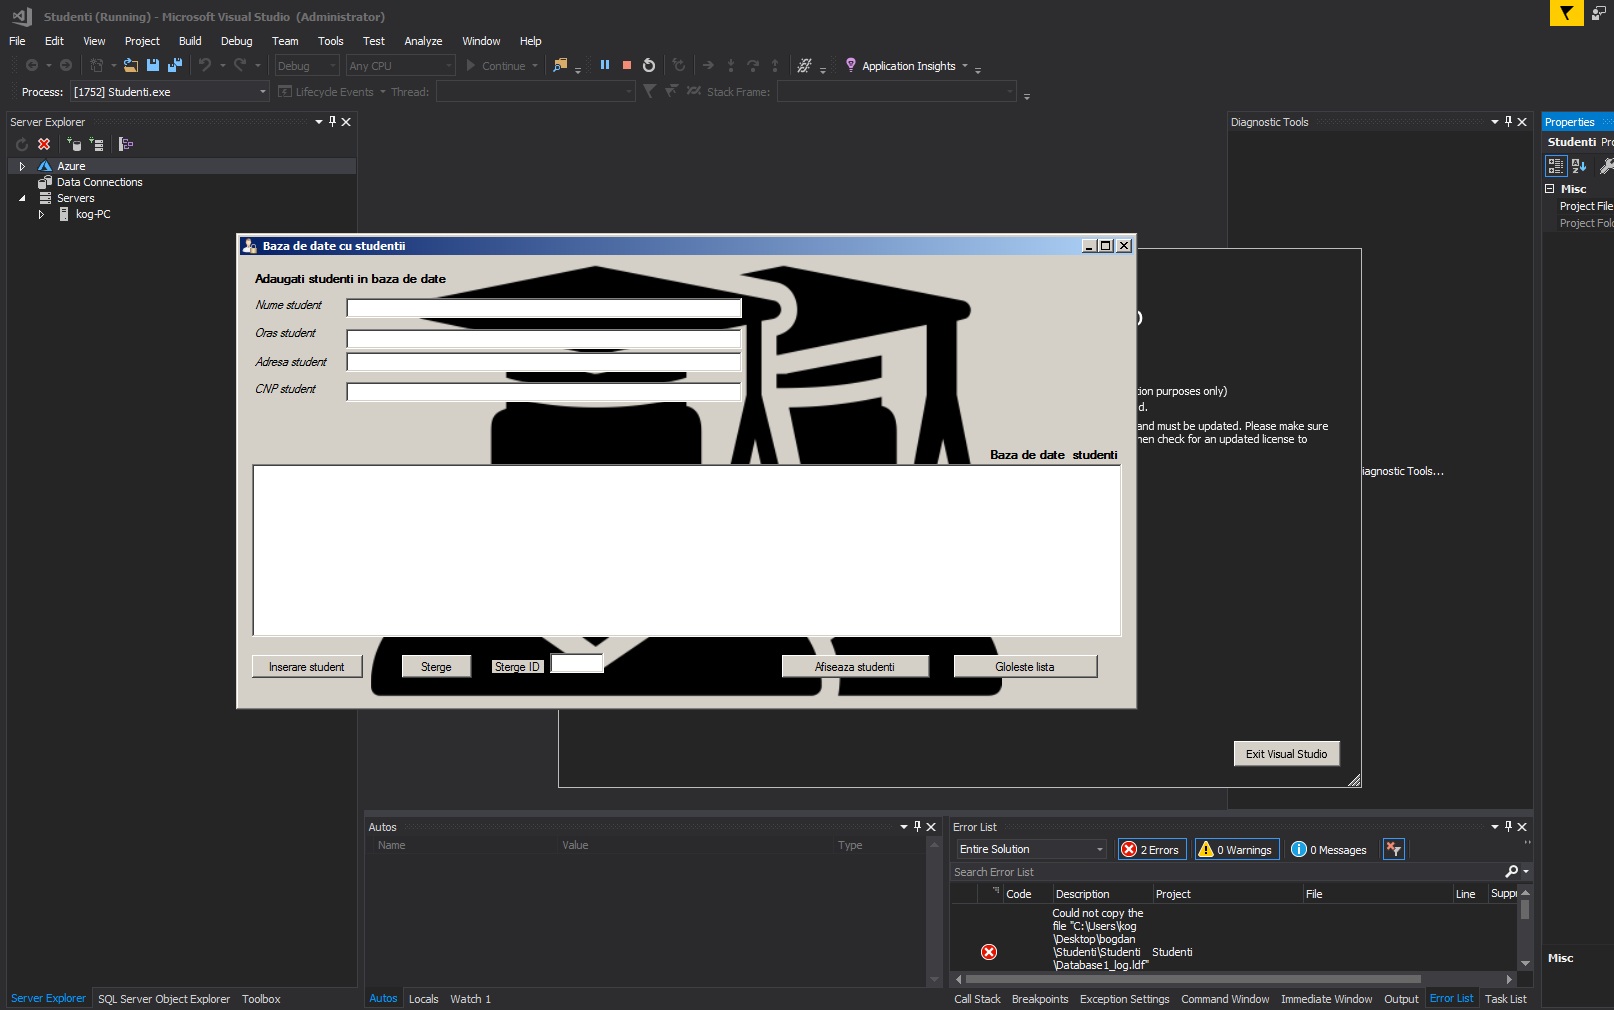1614x1010 pixels.
Task: Click the Sterge ID number field
Action: click(x=577, y=663)
